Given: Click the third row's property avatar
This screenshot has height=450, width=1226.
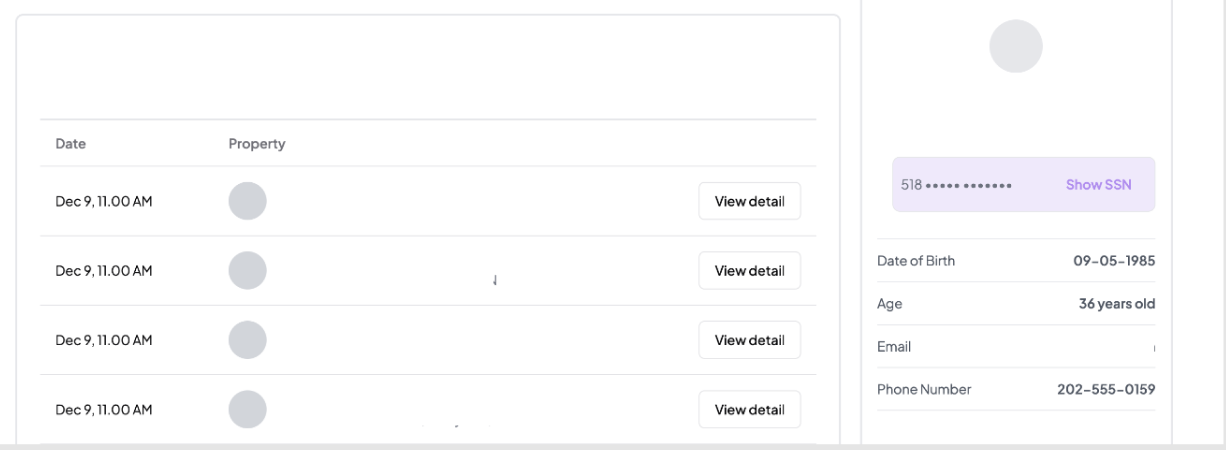Looking at the screenshot, I should (248, 340).
